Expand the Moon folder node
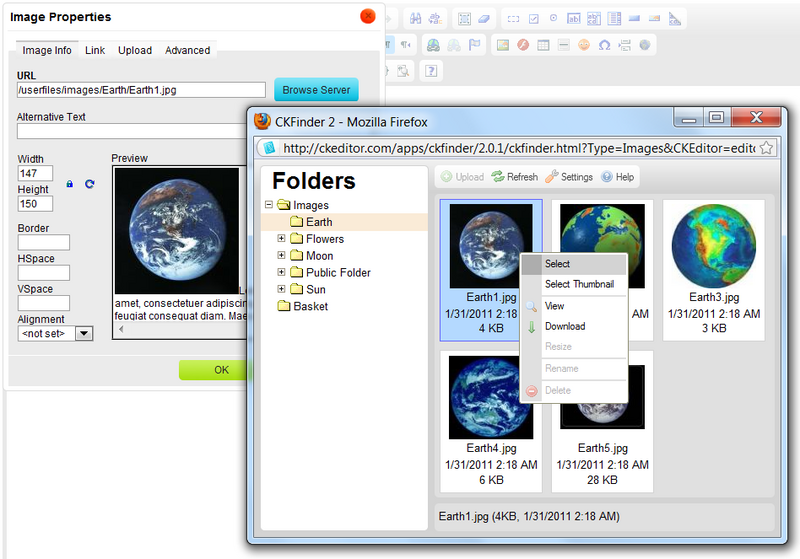 coord(281,255)
